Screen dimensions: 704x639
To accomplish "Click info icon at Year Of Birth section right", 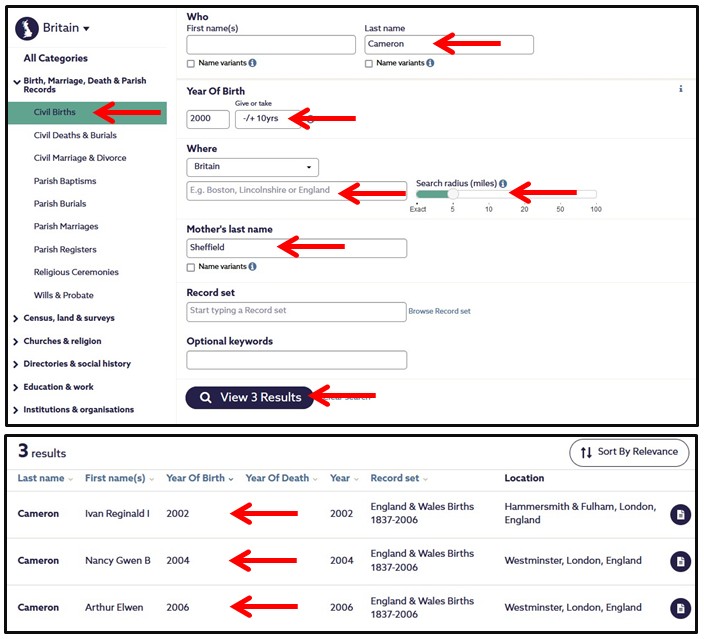I will pyautogui.click(x=681, y=89).
